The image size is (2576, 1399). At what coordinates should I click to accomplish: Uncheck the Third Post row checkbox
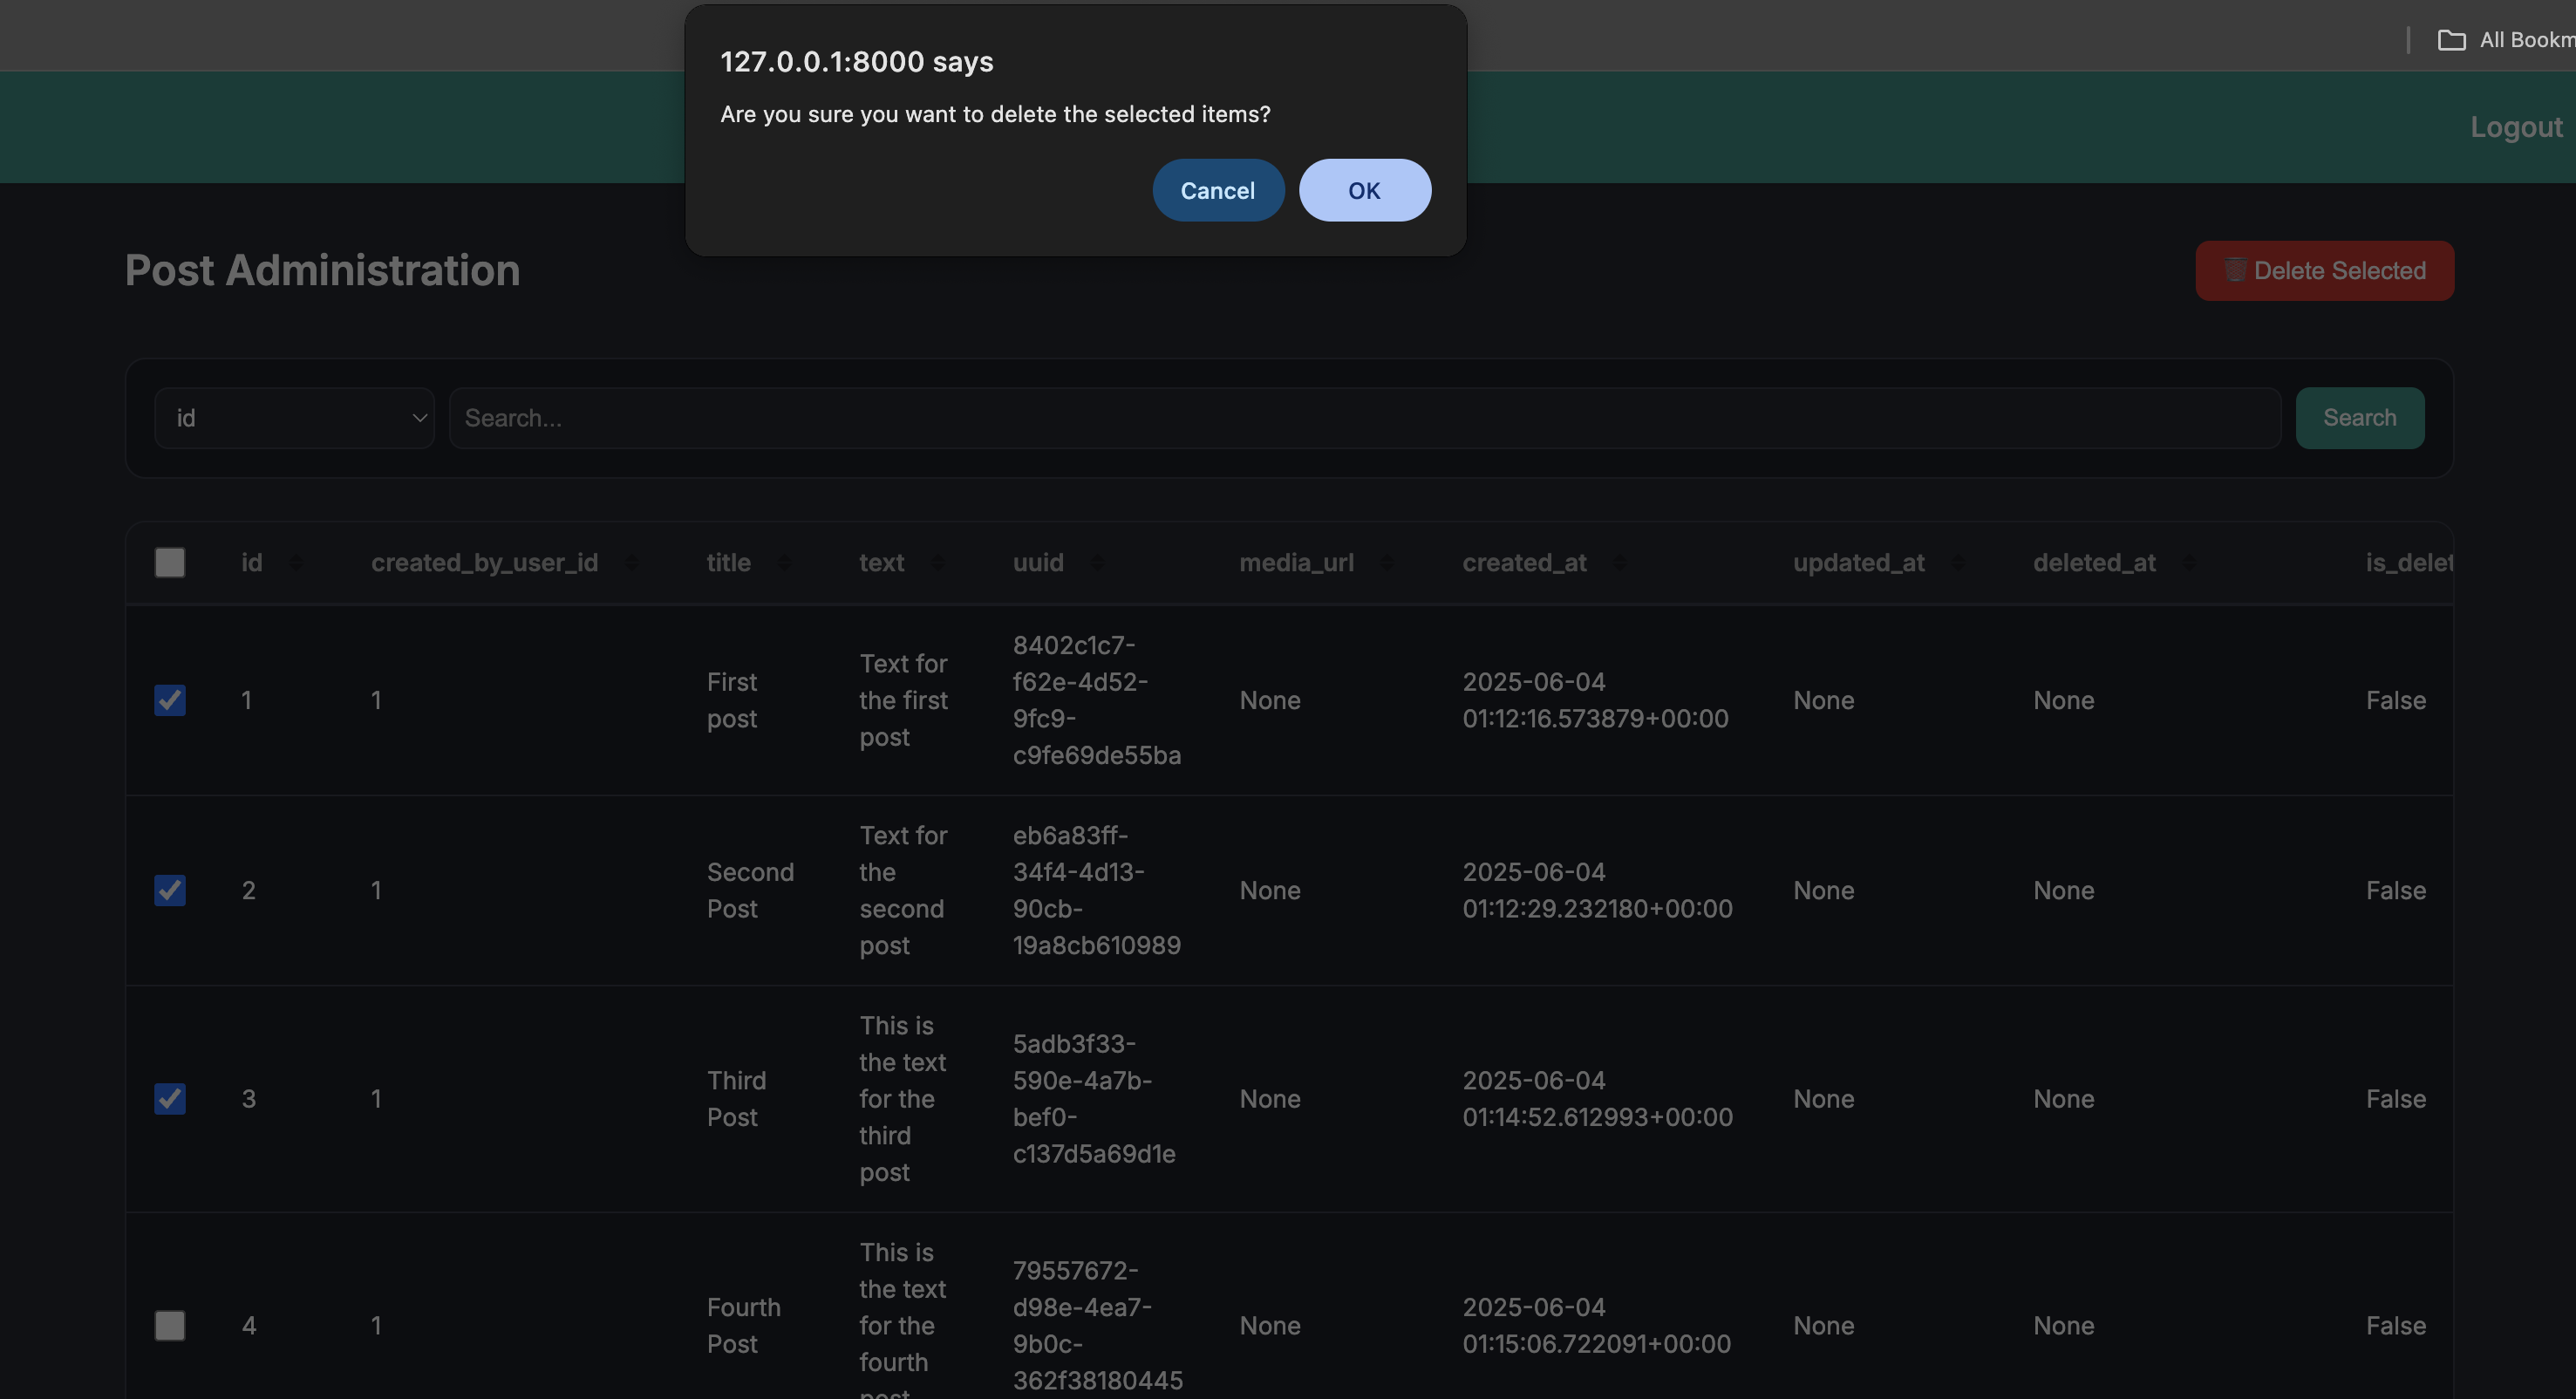(x=170, y=1099)
